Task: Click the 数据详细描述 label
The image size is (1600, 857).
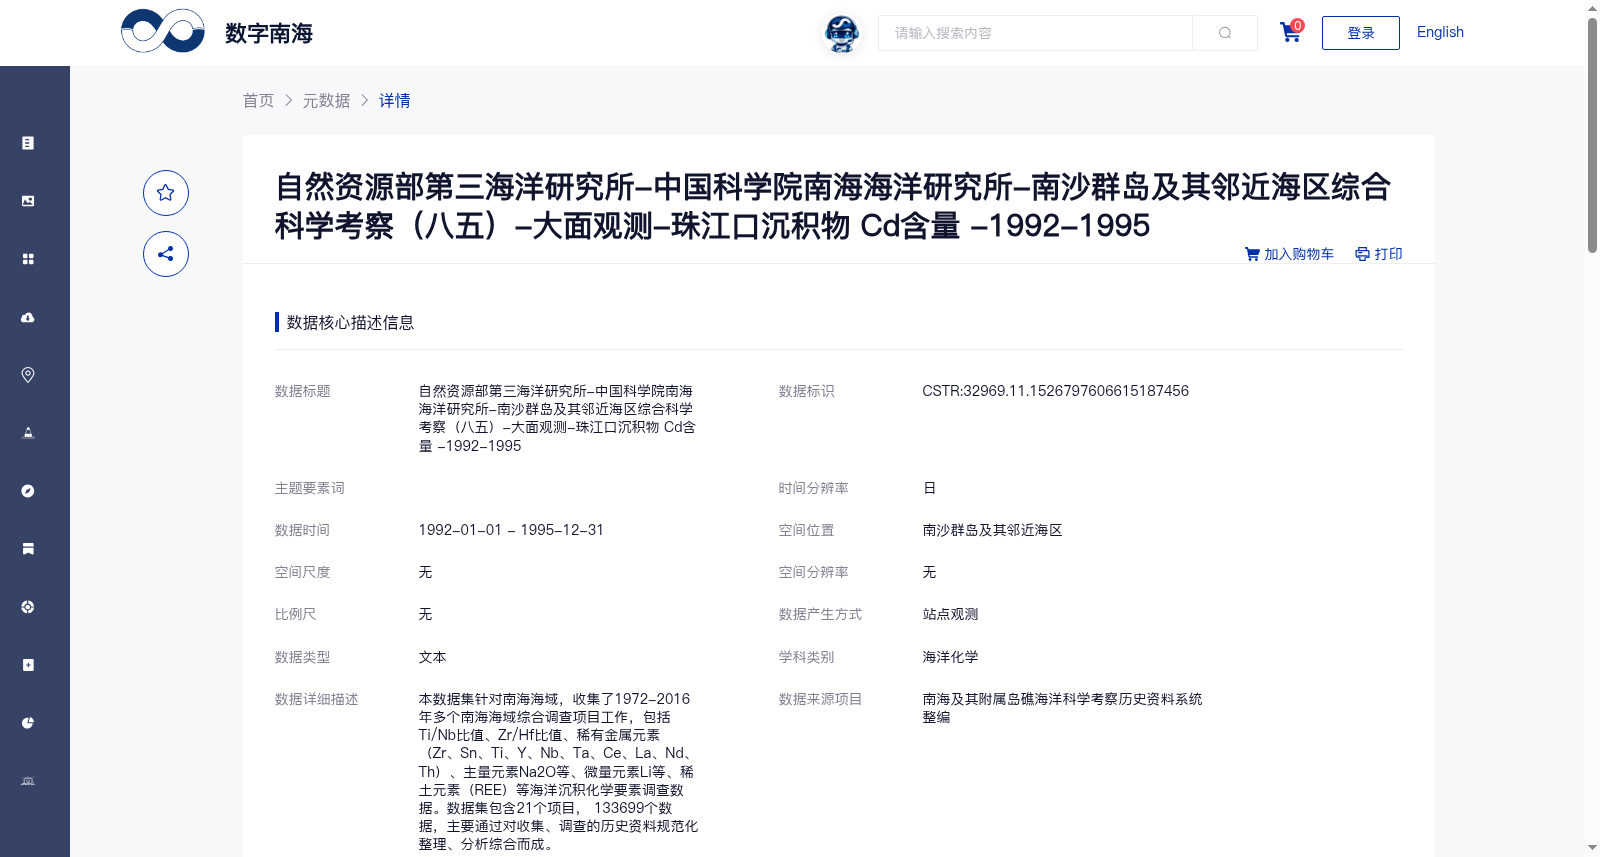Action: [316, 699]
